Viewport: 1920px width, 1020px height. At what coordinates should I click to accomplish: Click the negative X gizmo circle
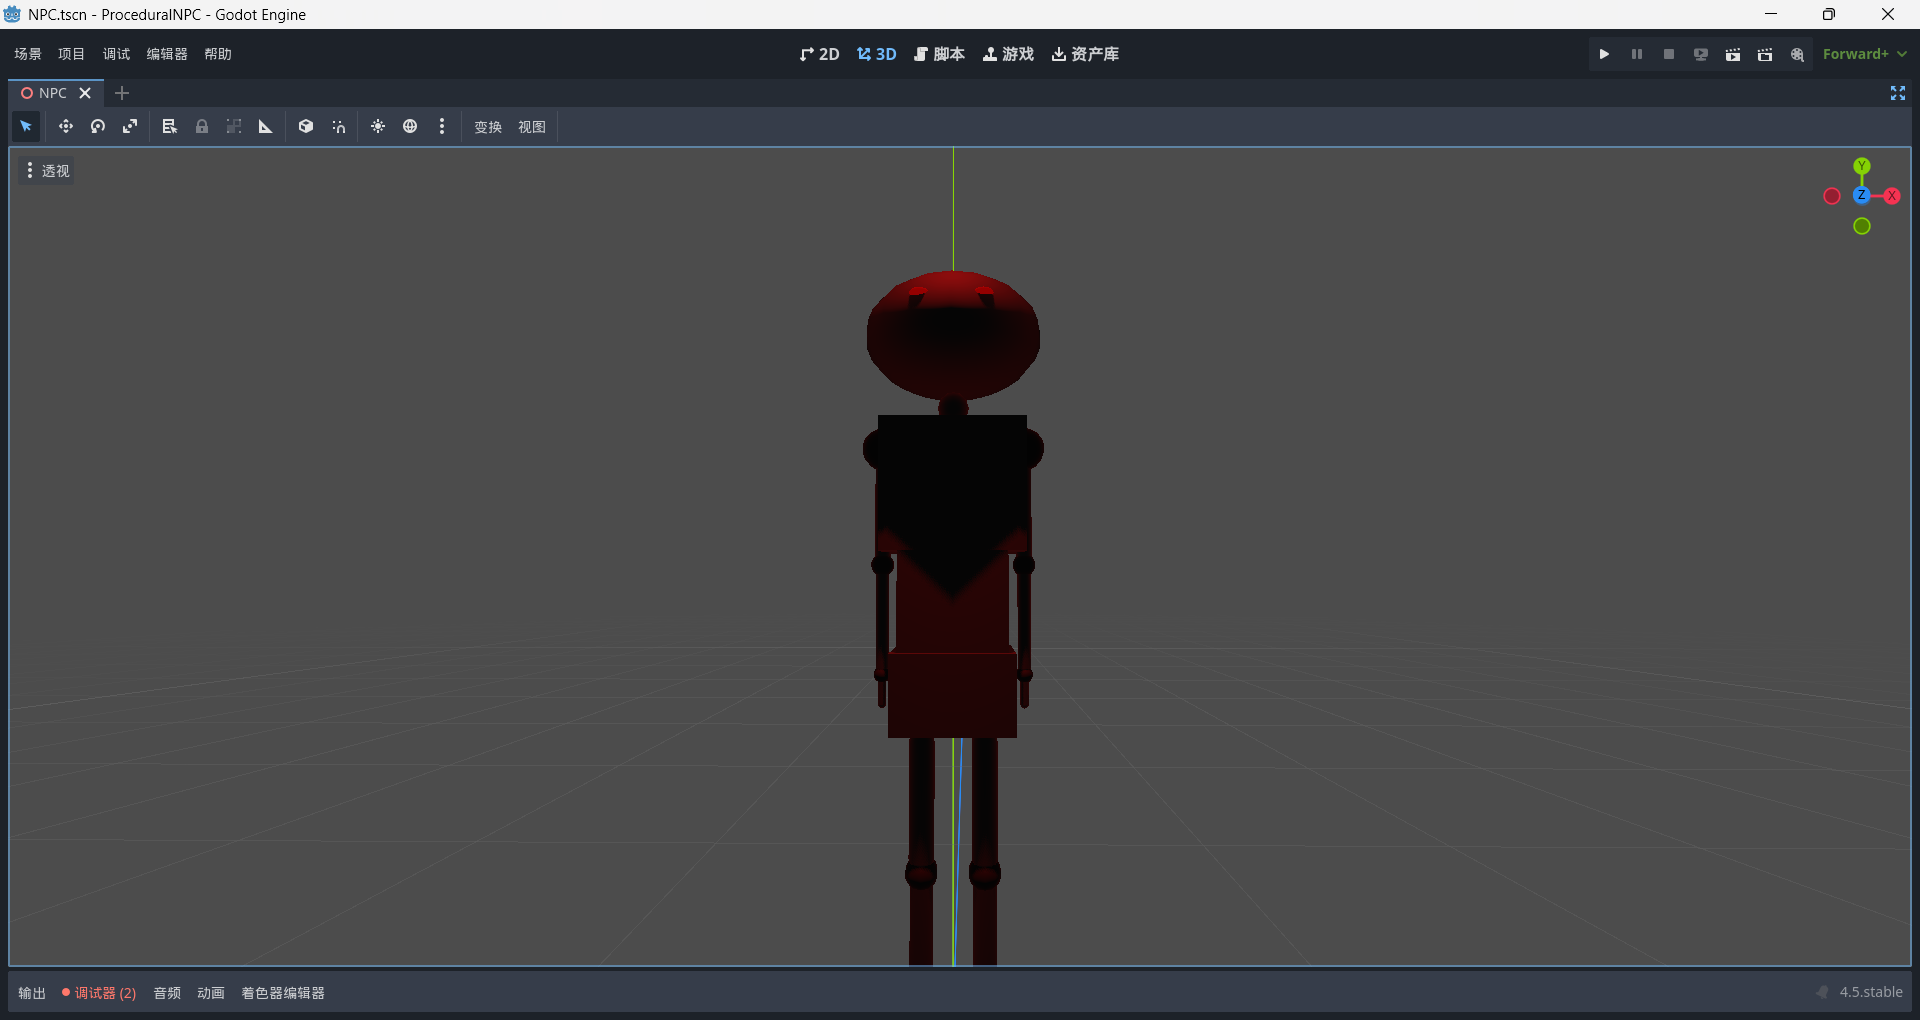1832,196
